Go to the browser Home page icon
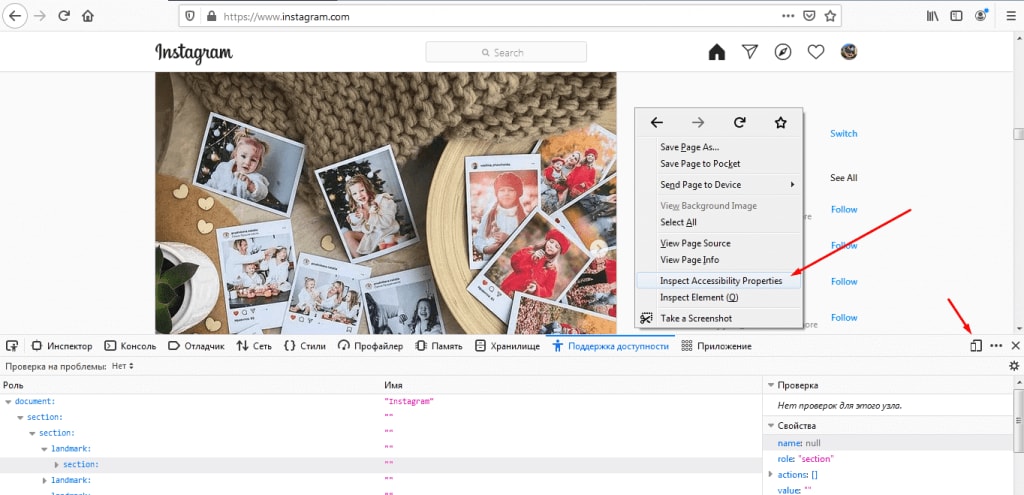 [x=88, y=16]
